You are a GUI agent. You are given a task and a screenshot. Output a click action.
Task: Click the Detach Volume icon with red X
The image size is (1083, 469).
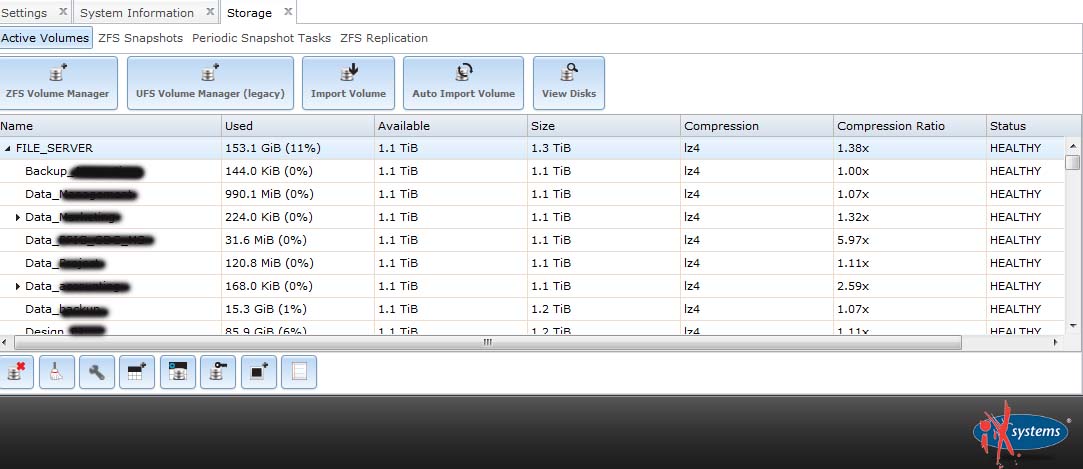(15, 372)
